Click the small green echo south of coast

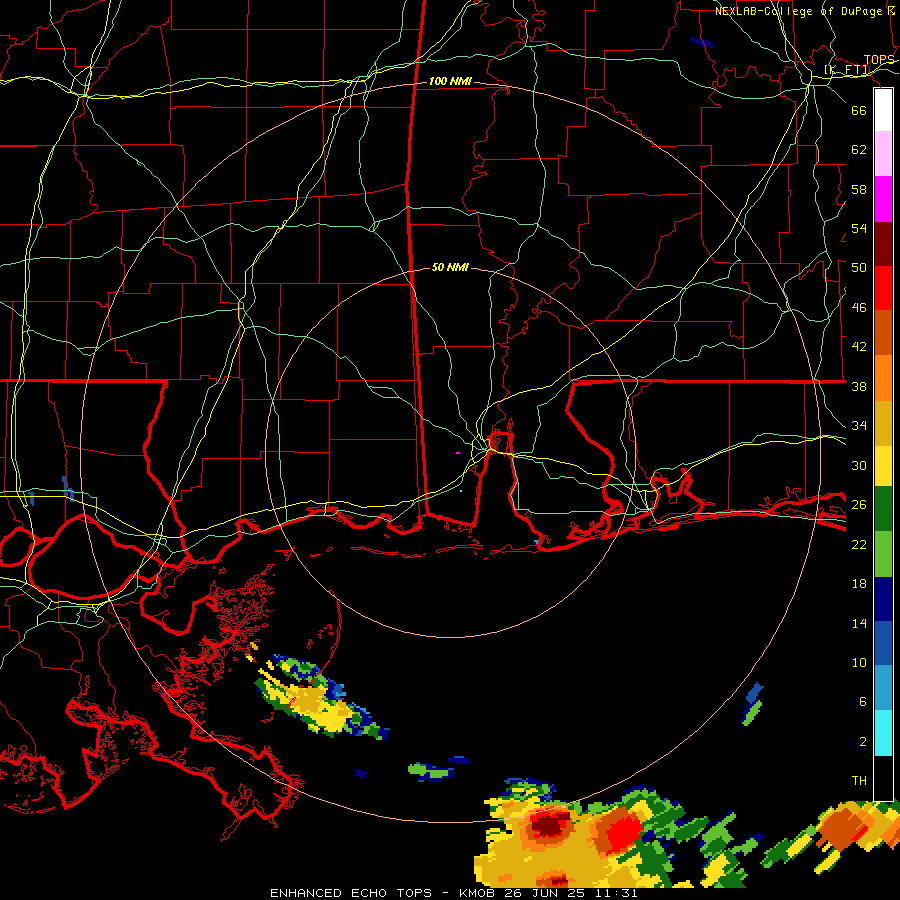432,771
